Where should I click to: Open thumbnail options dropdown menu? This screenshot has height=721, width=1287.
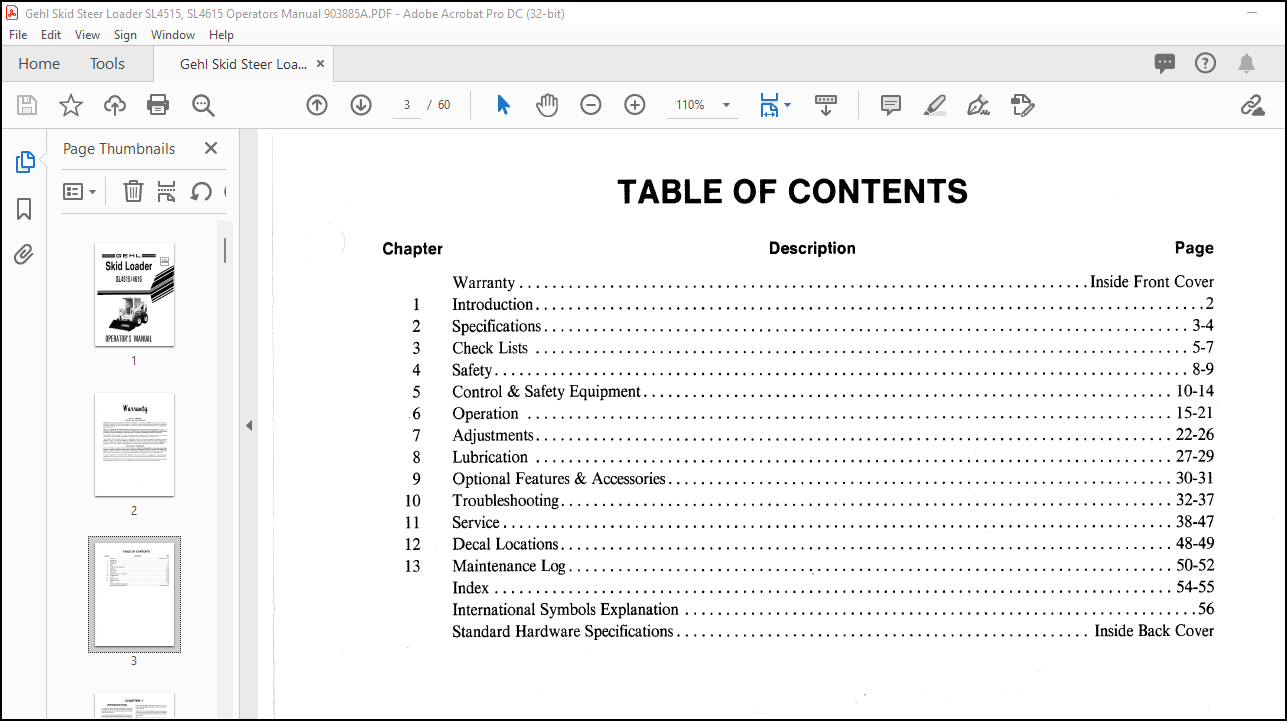80,191
